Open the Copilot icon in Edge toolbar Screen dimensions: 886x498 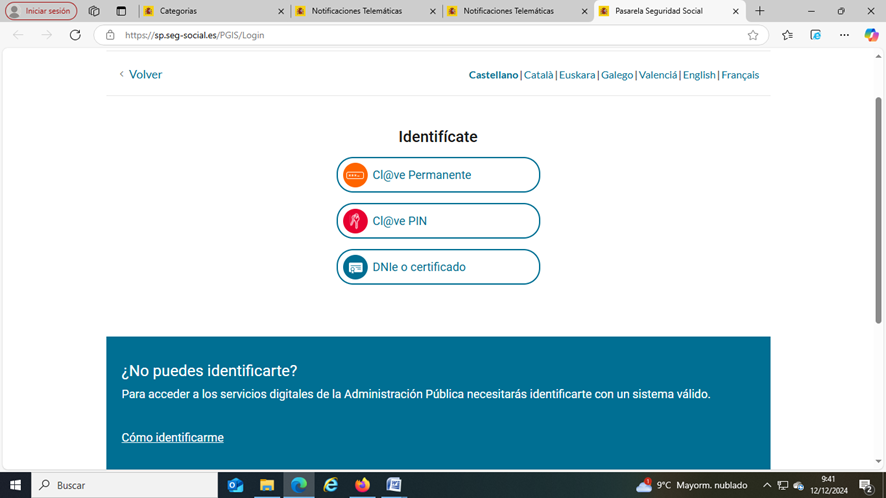(x=871, y=35)
